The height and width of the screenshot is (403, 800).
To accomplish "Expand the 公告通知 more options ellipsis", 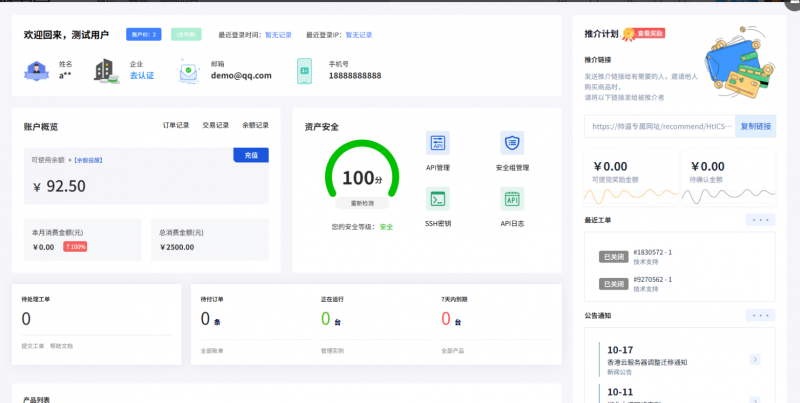I will (760, 315).
